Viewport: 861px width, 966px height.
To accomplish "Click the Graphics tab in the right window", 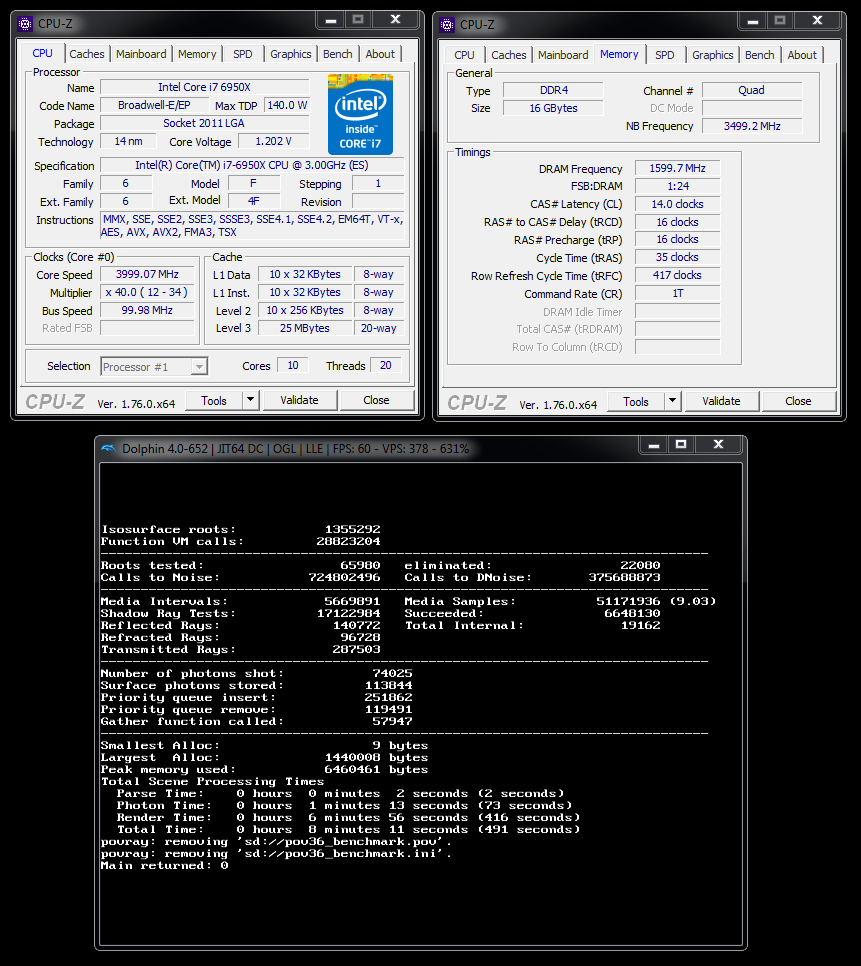I will click(x=712, y=55).
